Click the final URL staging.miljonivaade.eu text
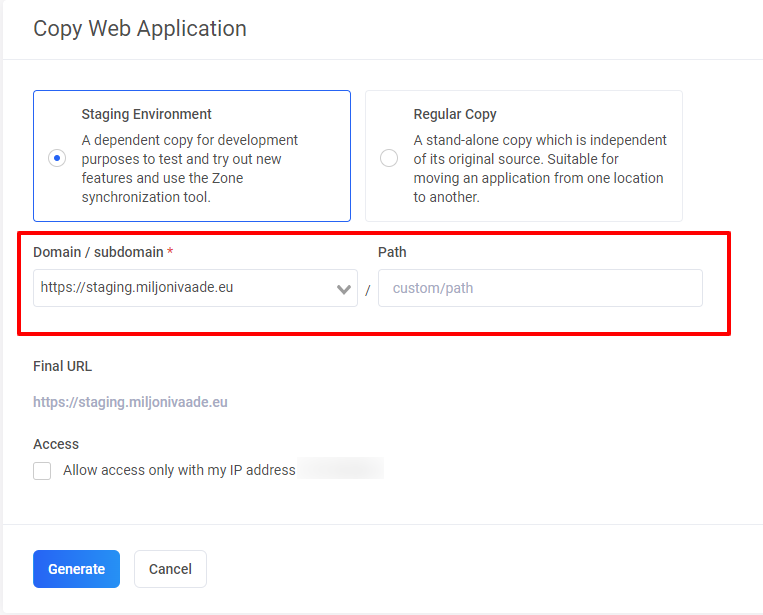This screenshot has width=763, height=615. pyautogui.click(x=130, y=402)
